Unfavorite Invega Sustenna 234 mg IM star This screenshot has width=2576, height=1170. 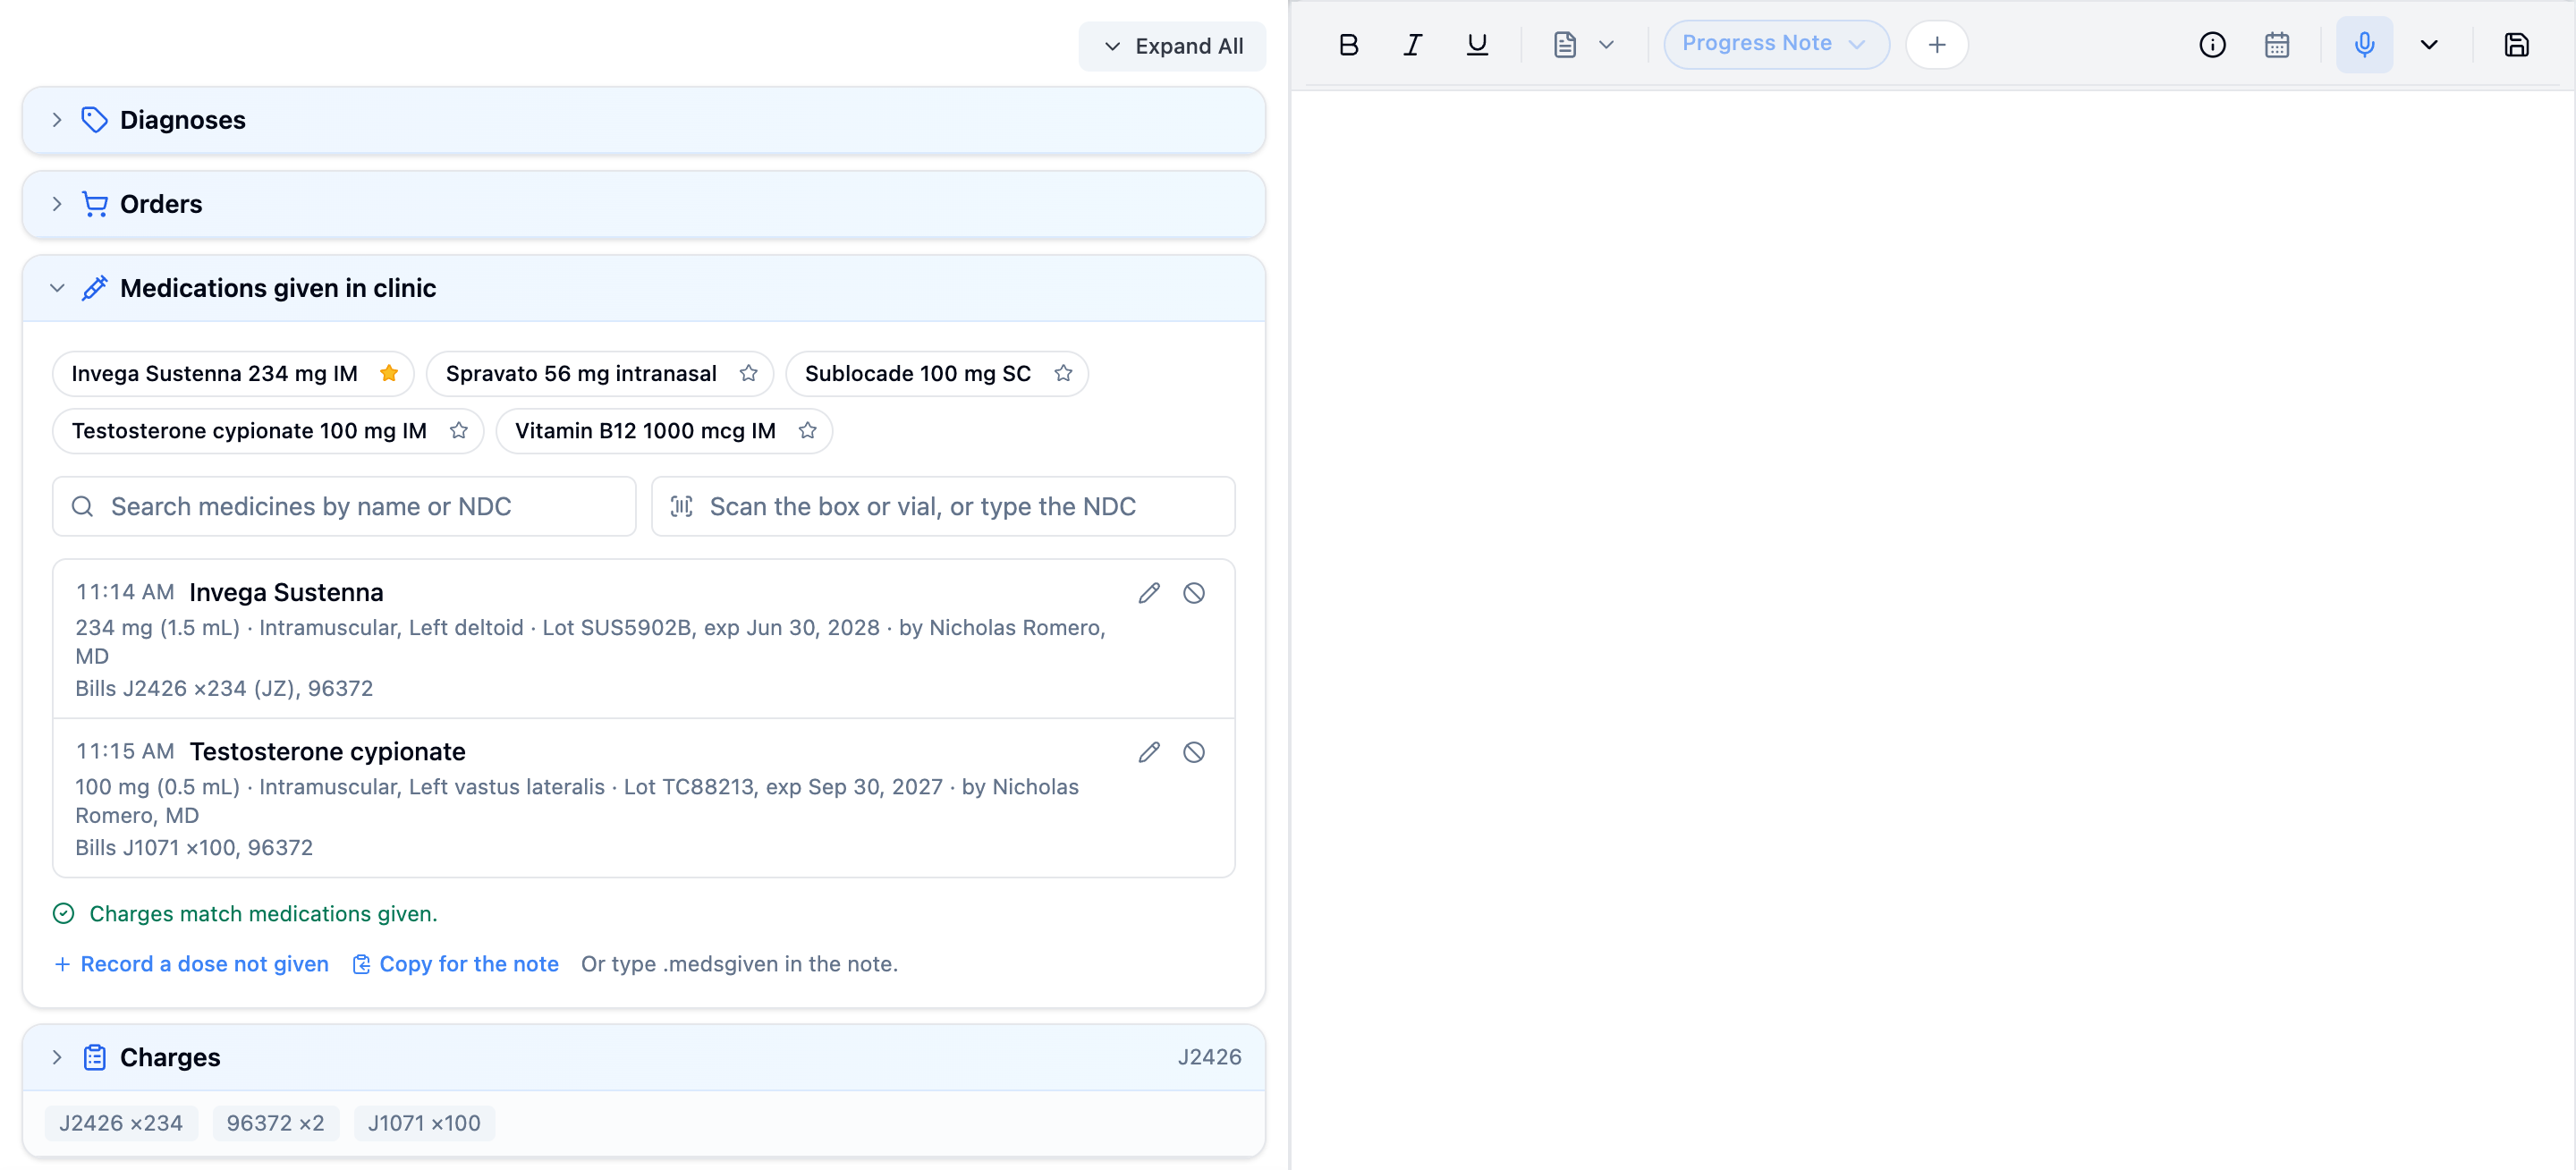[389, 373]
